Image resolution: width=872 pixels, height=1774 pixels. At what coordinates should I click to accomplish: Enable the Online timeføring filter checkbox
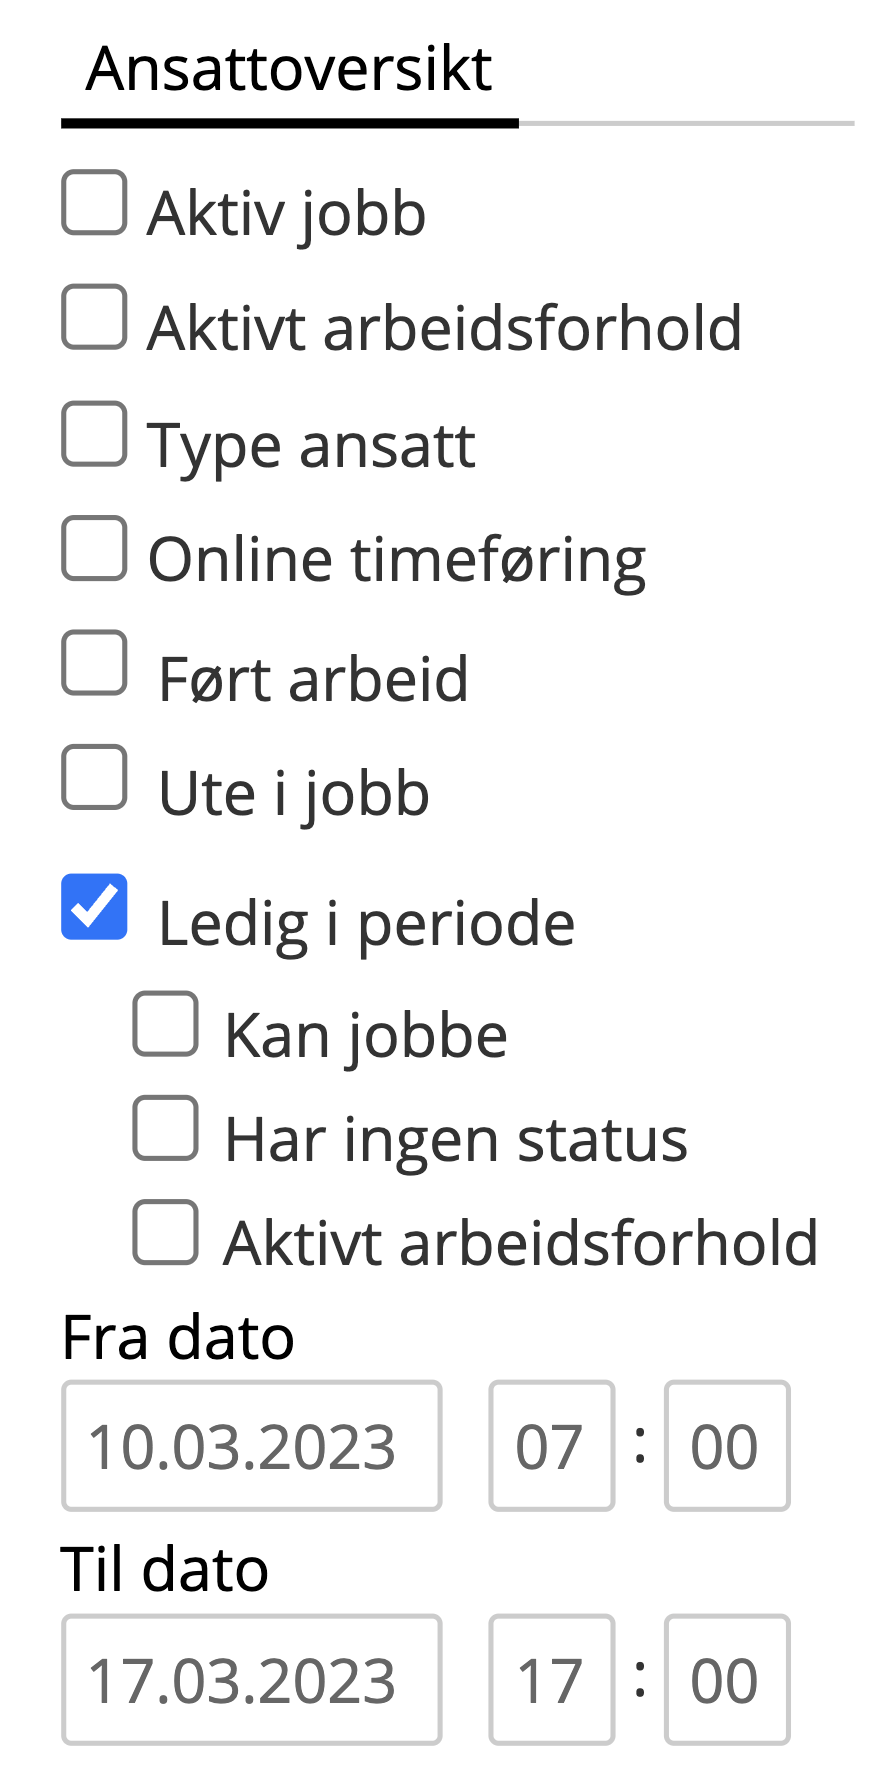[94, 549]
